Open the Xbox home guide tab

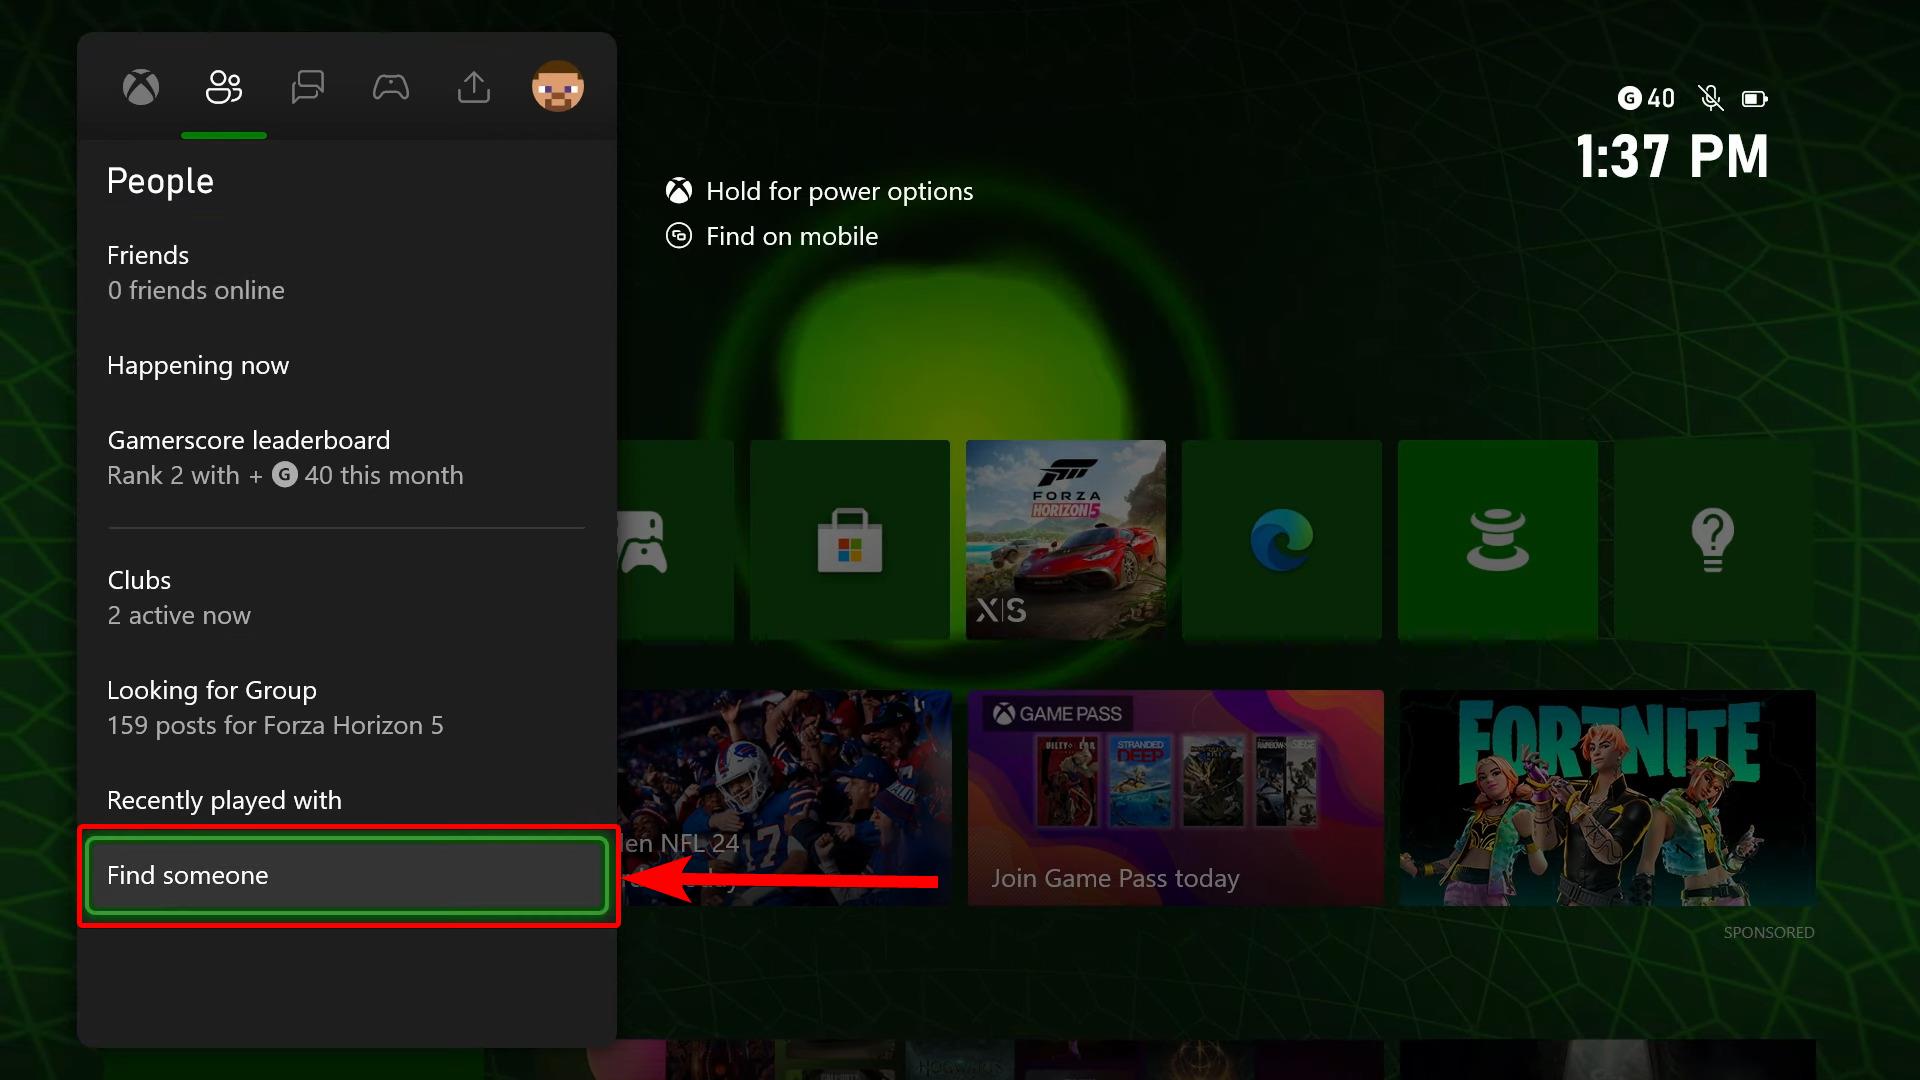141,88
